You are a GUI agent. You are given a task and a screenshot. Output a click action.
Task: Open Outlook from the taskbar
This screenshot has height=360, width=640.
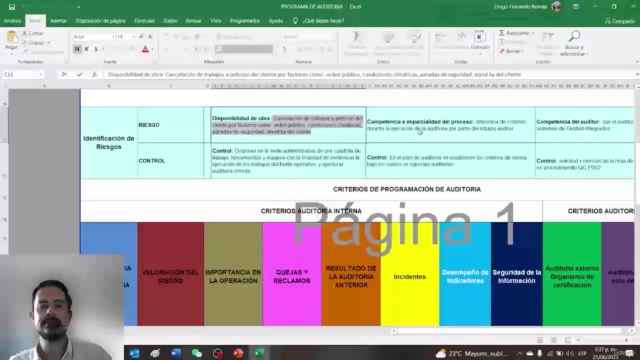pos(134,353)
